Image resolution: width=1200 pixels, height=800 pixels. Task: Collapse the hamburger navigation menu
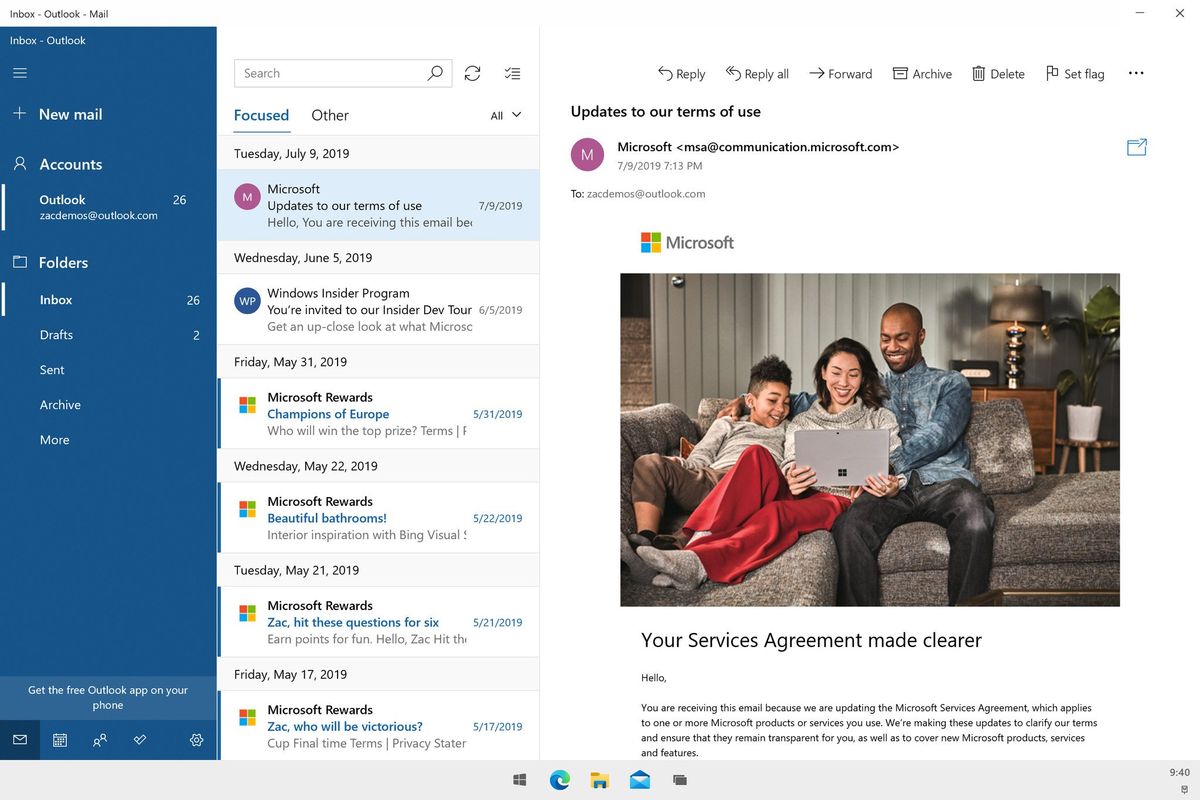pos(20,73)
